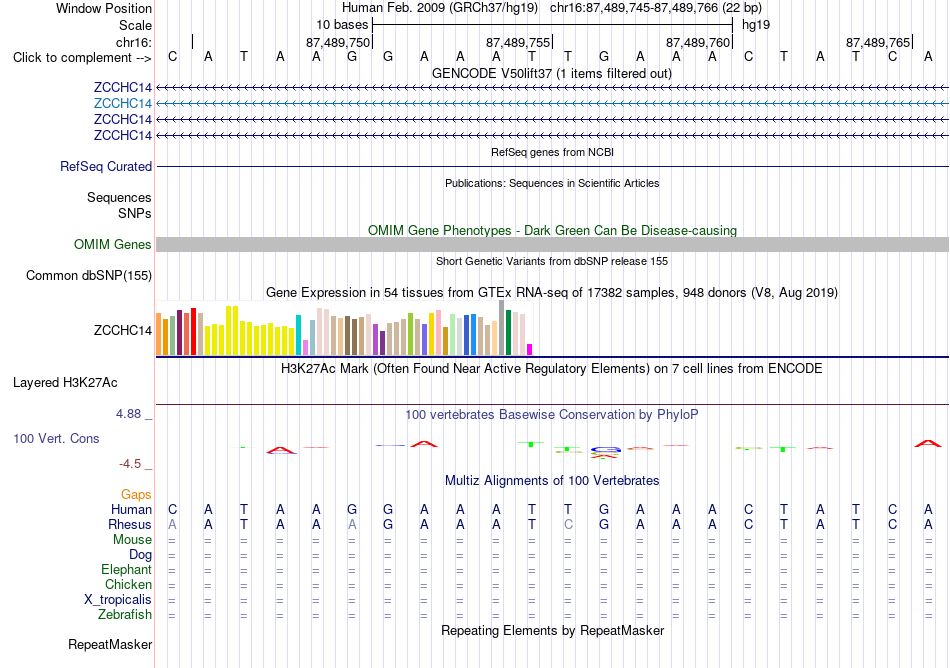This screenshot has width=950, height=668.
Task: Open GENCODE V50lift37 track title
Action: [x=552, y=74]
